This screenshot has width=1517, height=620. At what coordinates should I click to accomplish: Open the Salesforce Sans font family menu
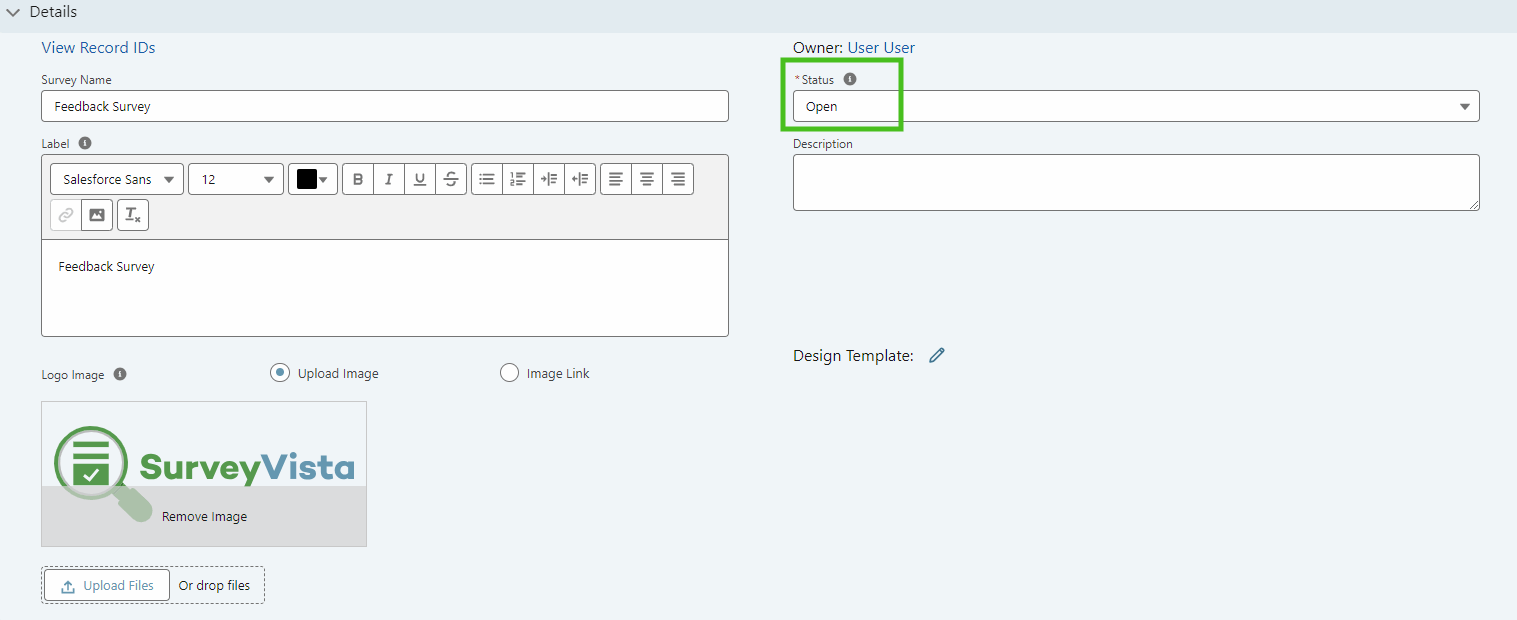pos(116,179)
